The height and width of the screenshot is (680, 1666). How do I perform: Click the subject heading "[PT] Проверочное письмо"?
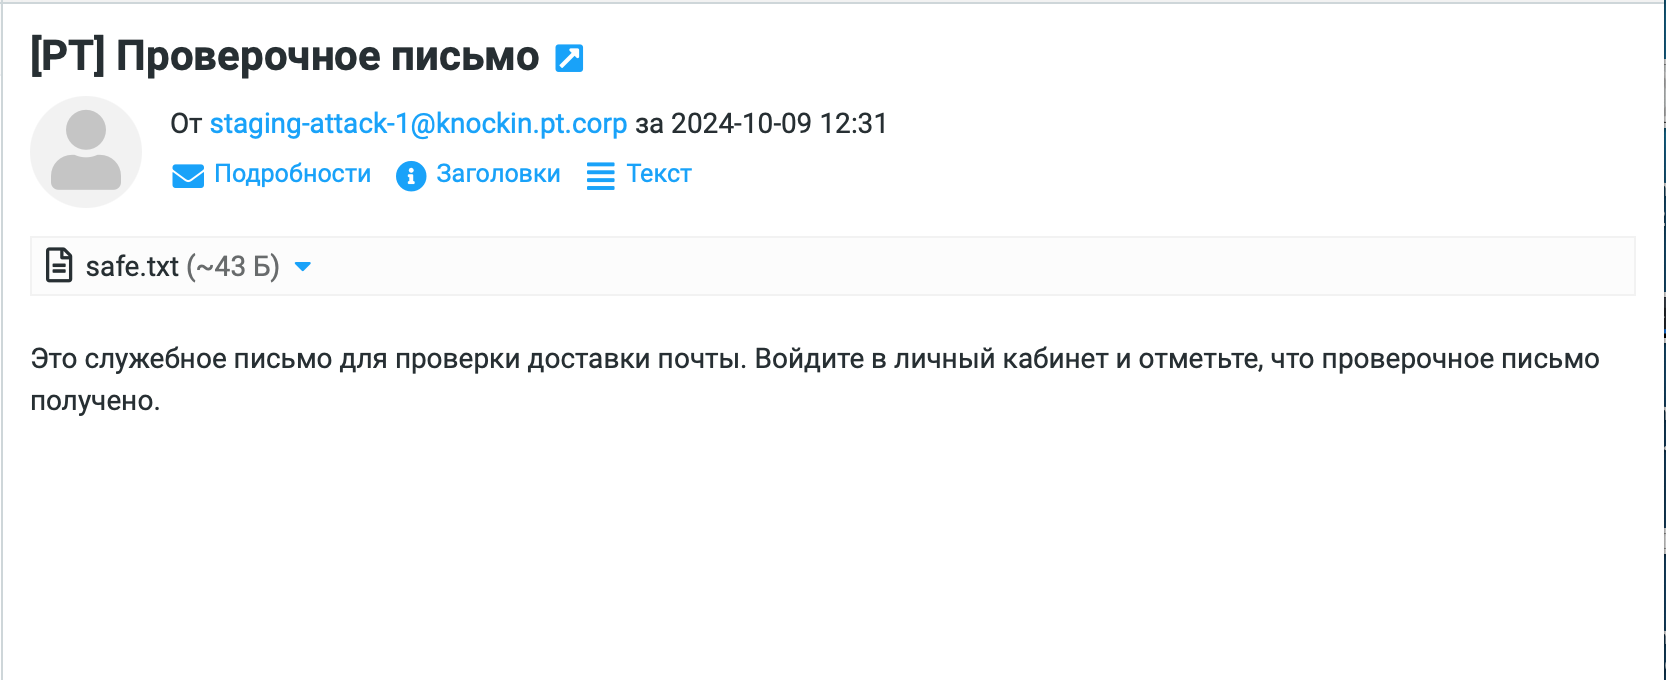pyautogui.click(x=285, y=57)
